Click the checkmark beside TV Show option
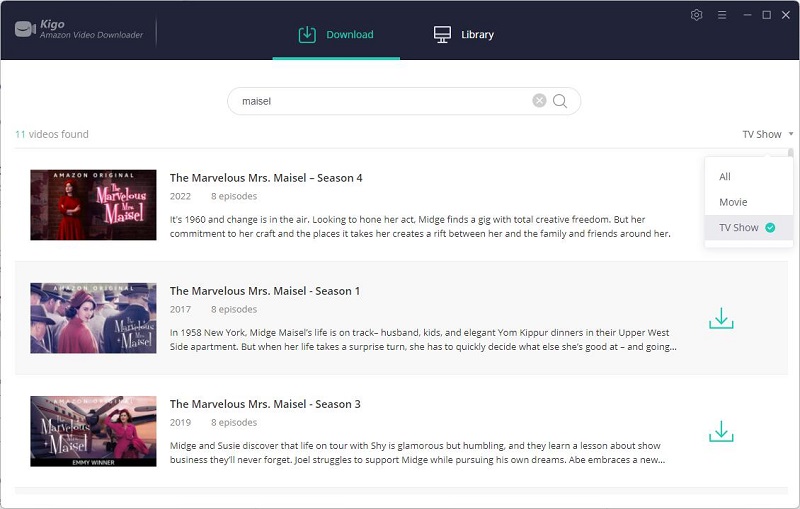The height and width of the screenshot is (509, 800). (x=770, y=227)
